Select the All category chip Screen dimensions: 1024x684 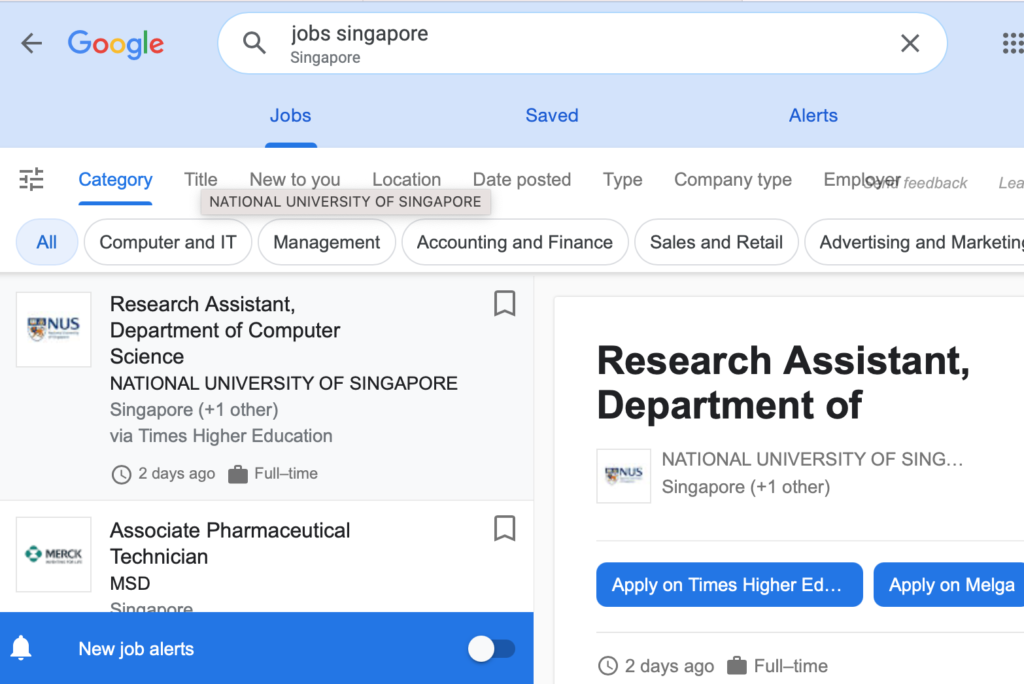(46, 242)
